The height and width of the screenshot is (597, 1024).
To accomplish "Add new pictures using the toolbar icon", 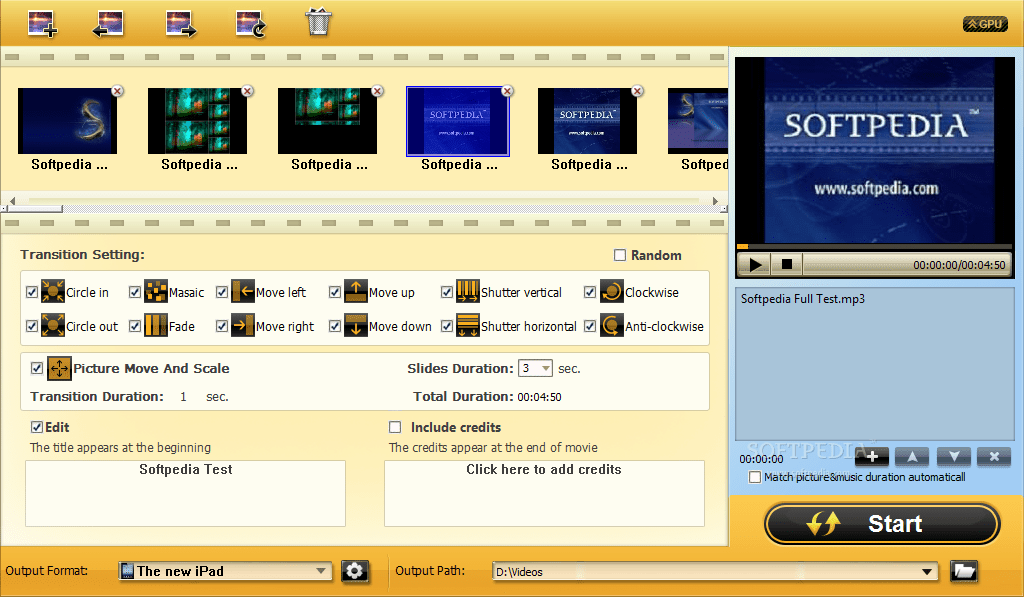I will pos(42,22).
